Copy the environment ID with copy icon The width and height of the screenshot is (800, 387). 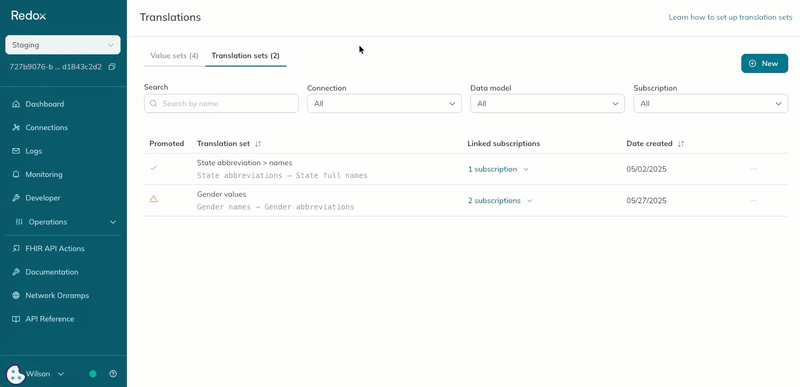pos(112,67)
